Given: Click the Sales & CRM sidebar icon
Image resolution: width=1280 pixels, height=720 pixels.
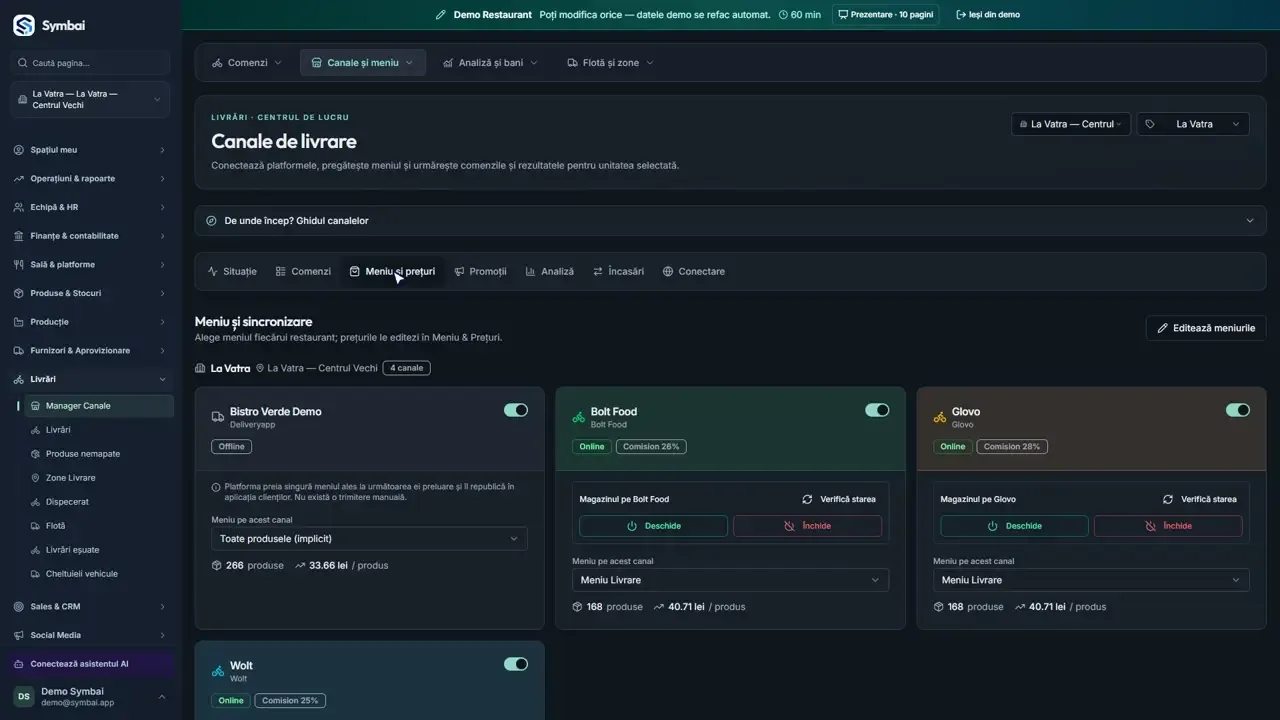Looking at the screenshot, I should point(19,607).
